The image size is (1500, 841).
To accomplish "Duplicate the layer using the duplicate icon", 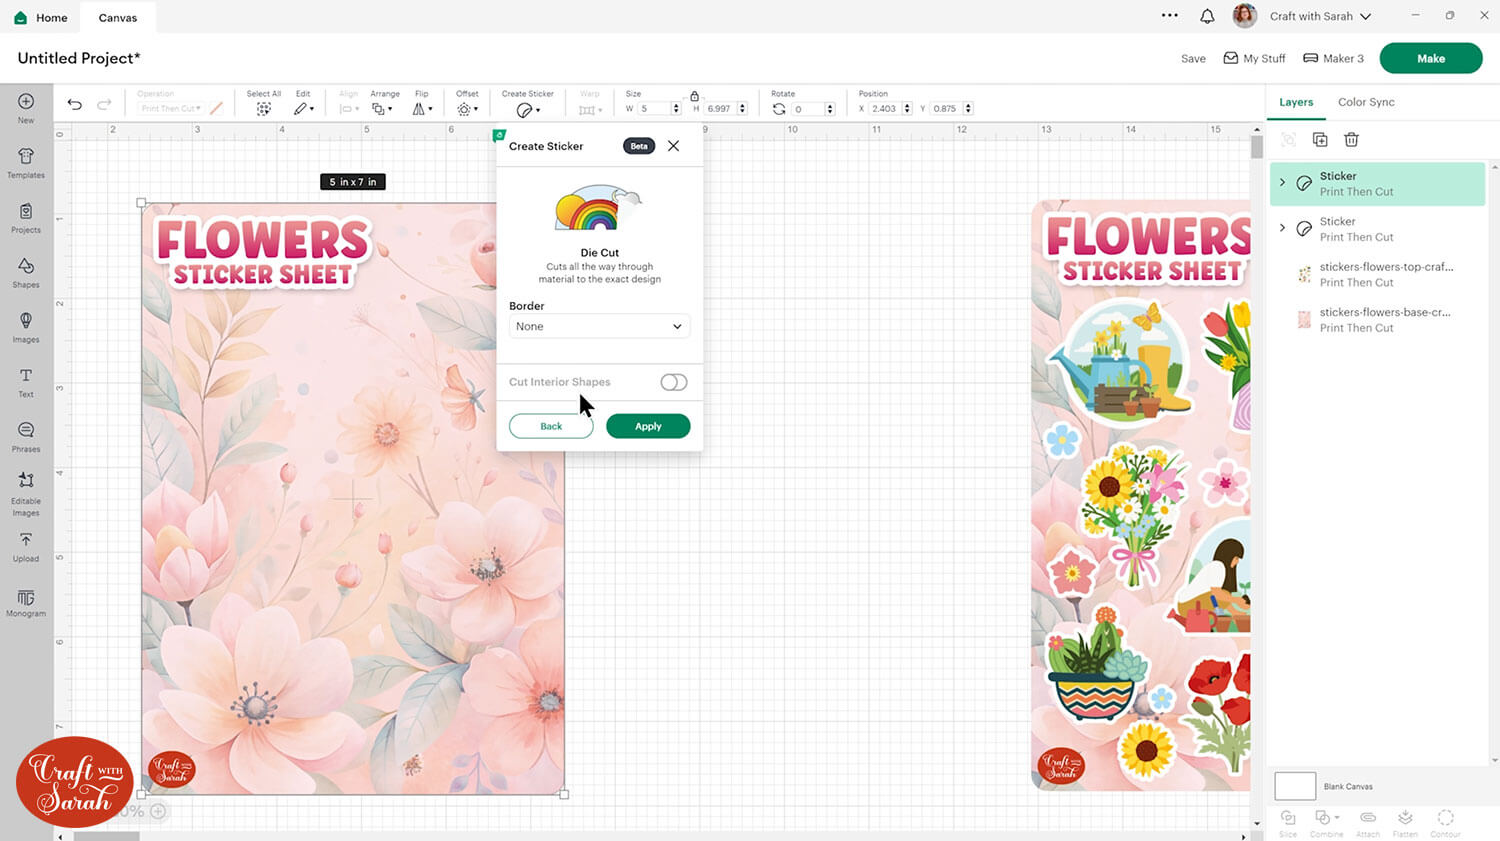I will [1320, 140].
